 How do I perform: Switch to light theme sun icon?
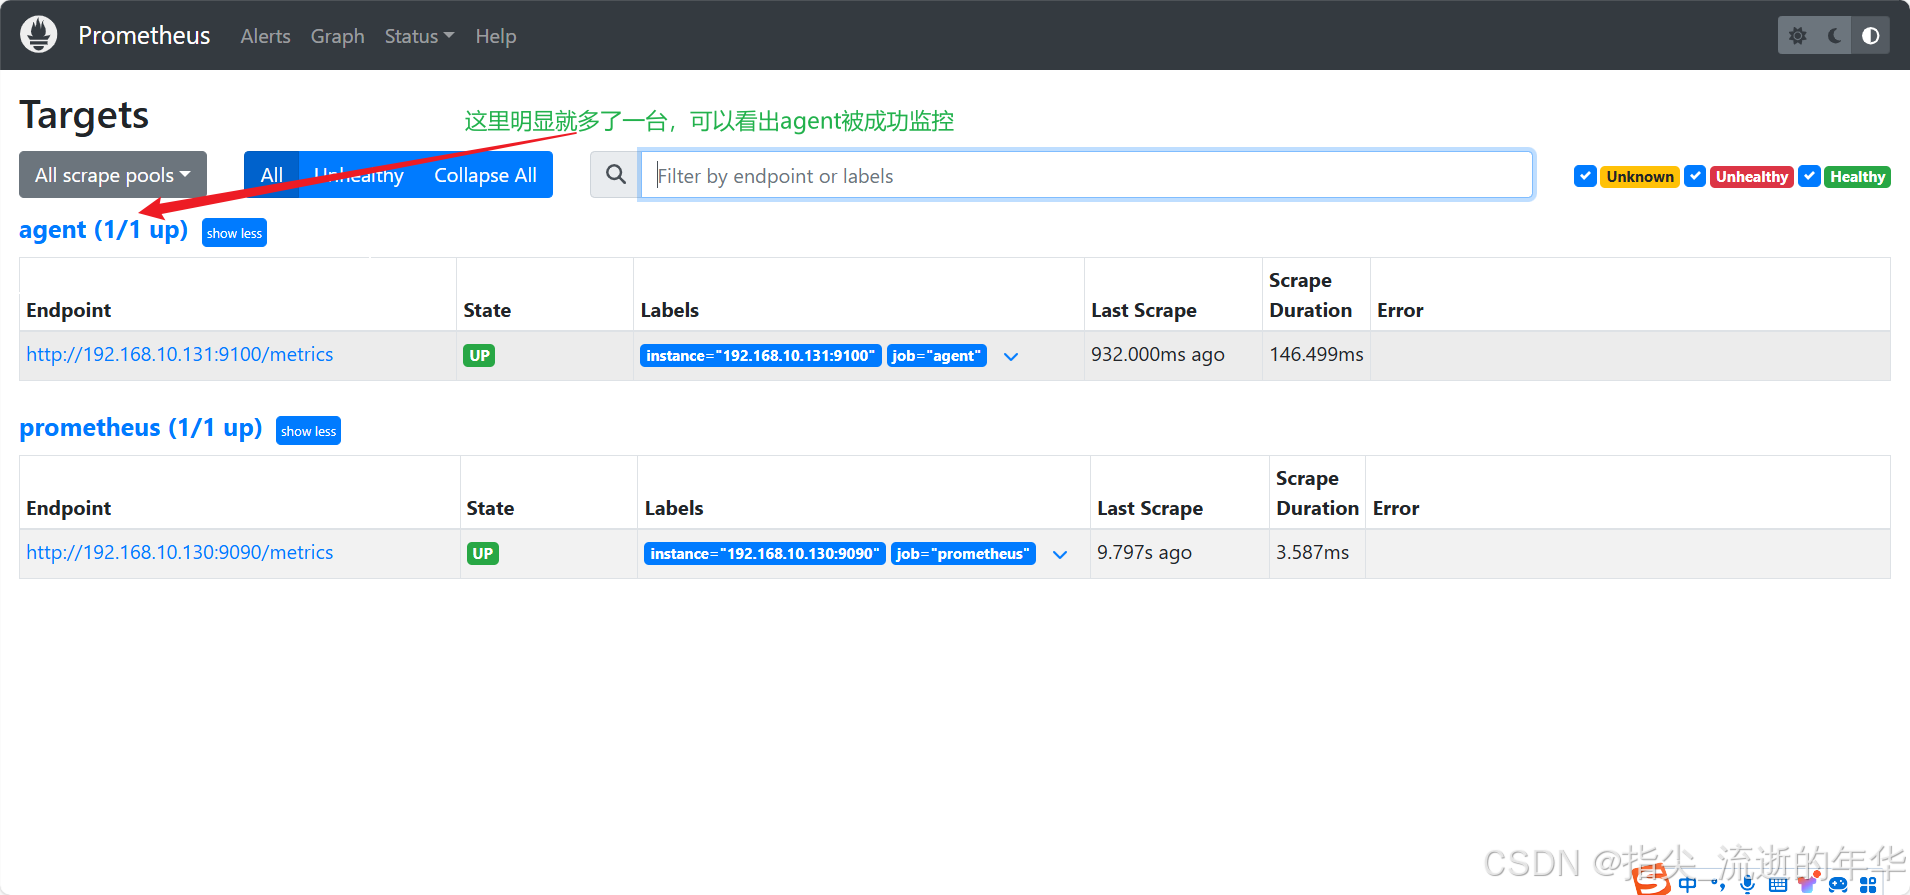(1797, 36)
